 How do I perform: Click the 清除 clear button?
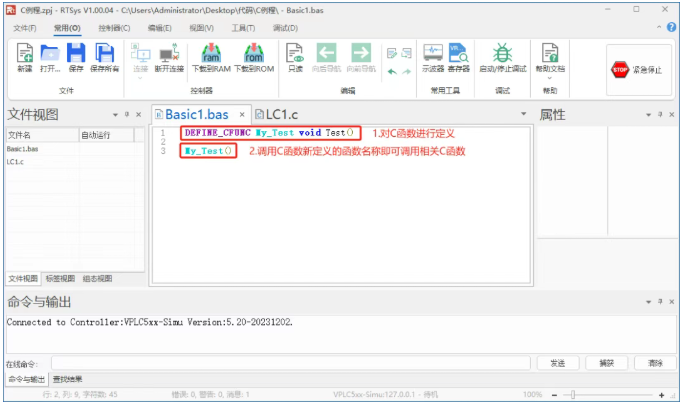(655, 362)
